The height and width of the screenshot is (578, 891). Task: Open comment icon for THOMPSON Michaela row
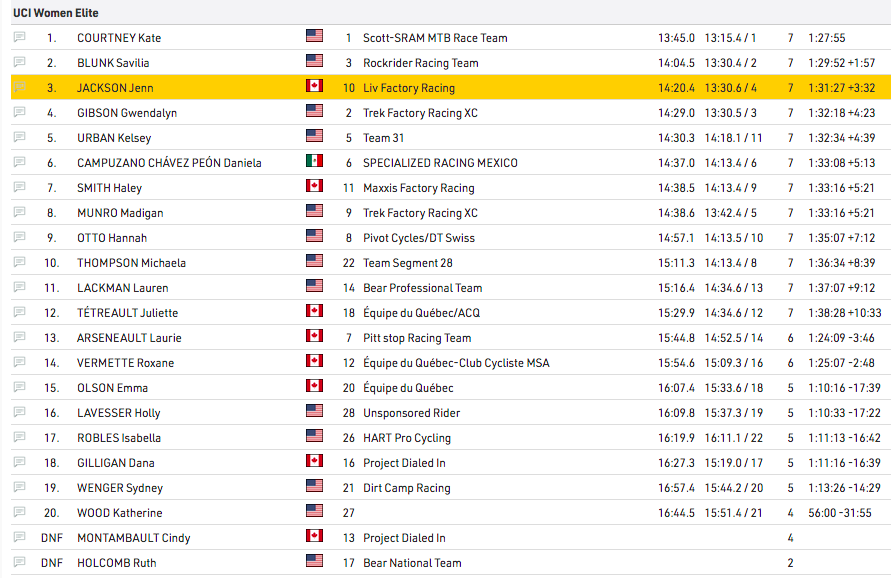point(20,262)
